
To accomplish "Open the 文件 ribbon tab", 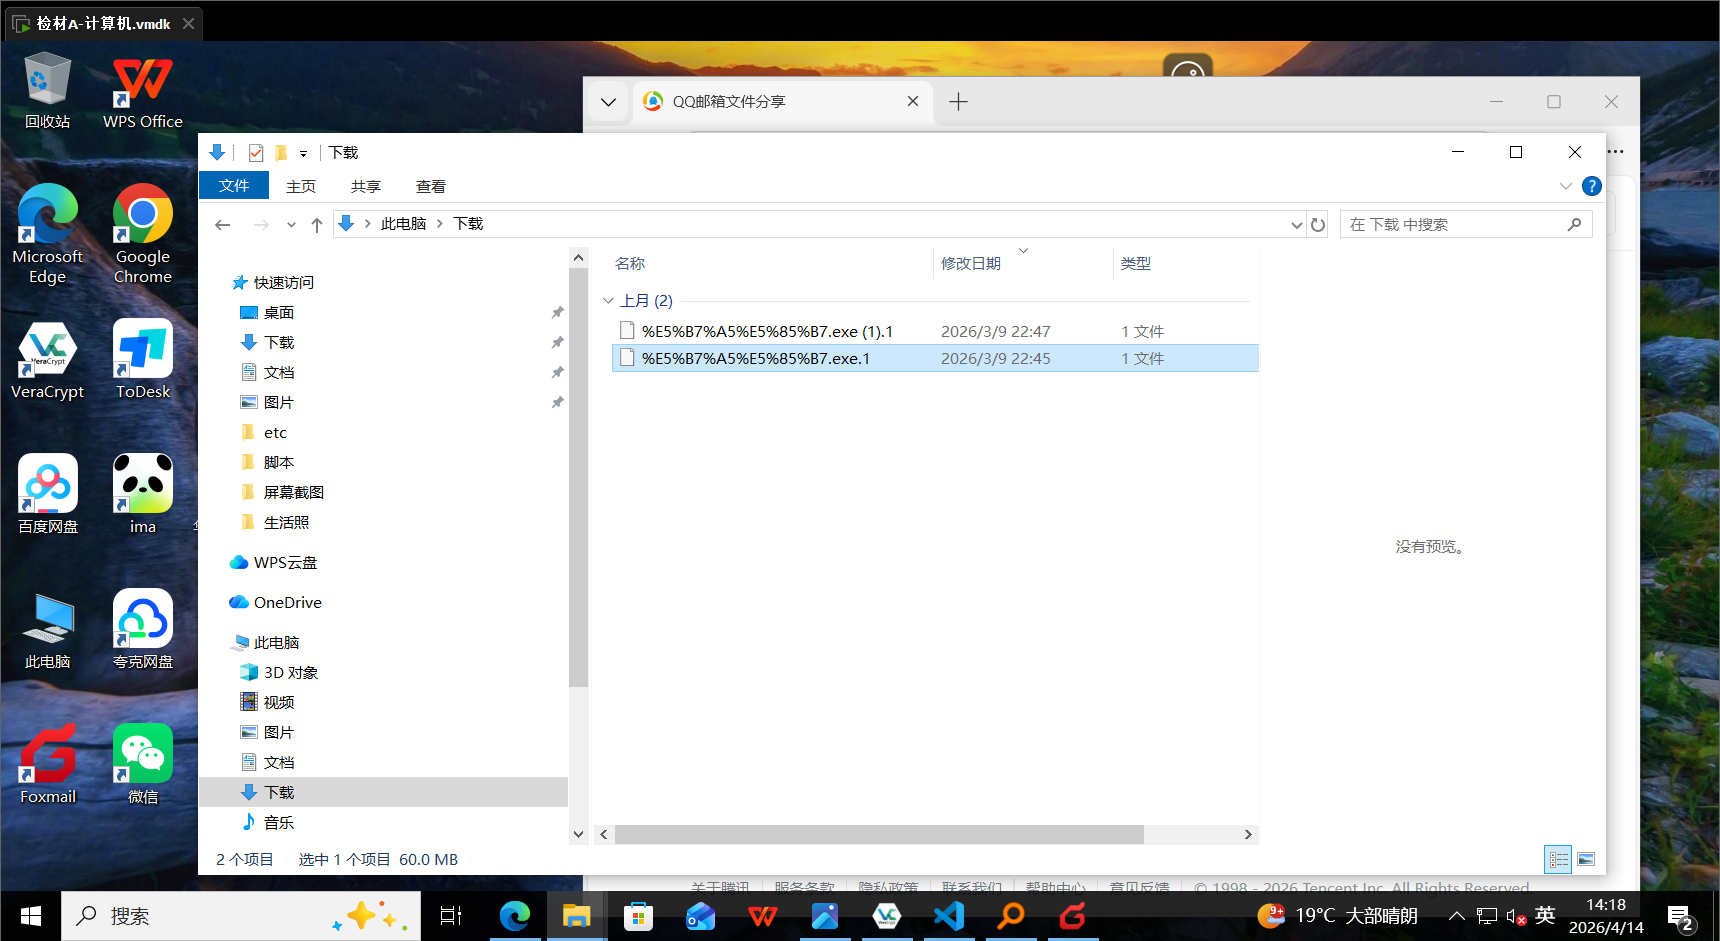I will click(234, 186).
